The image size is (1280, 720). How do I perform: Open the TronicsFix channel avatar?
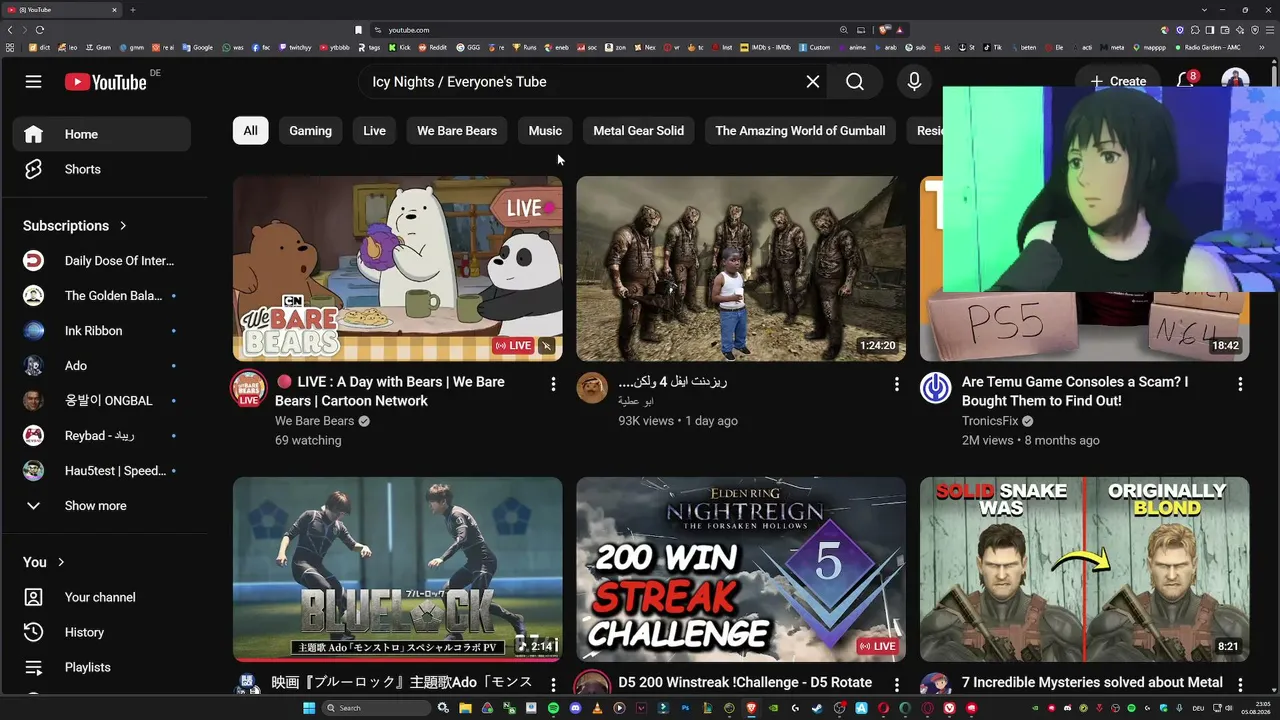(936, 388)
